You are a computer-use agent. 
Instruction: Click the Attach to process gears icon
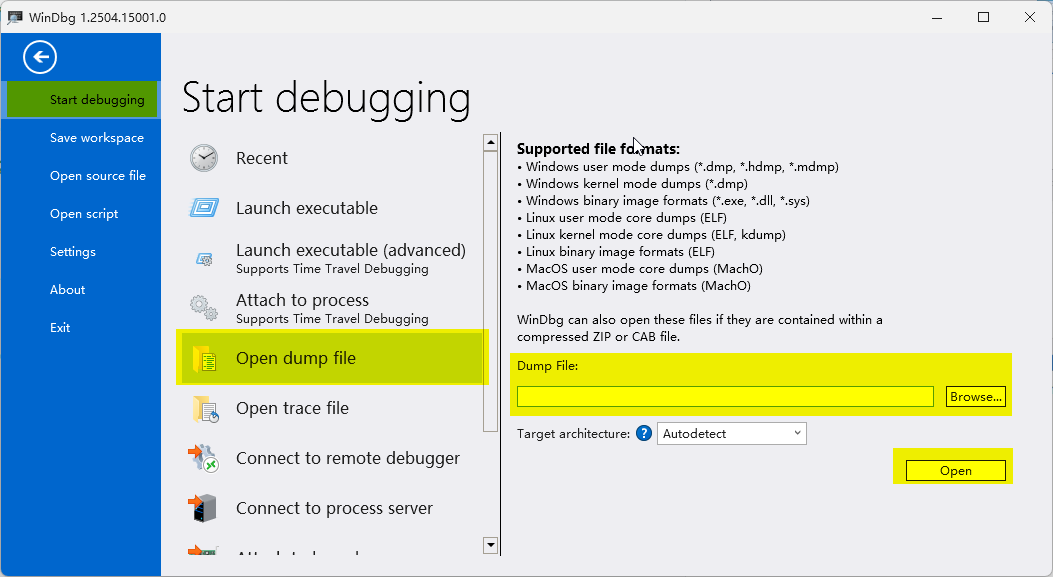[x=203, y=308]
